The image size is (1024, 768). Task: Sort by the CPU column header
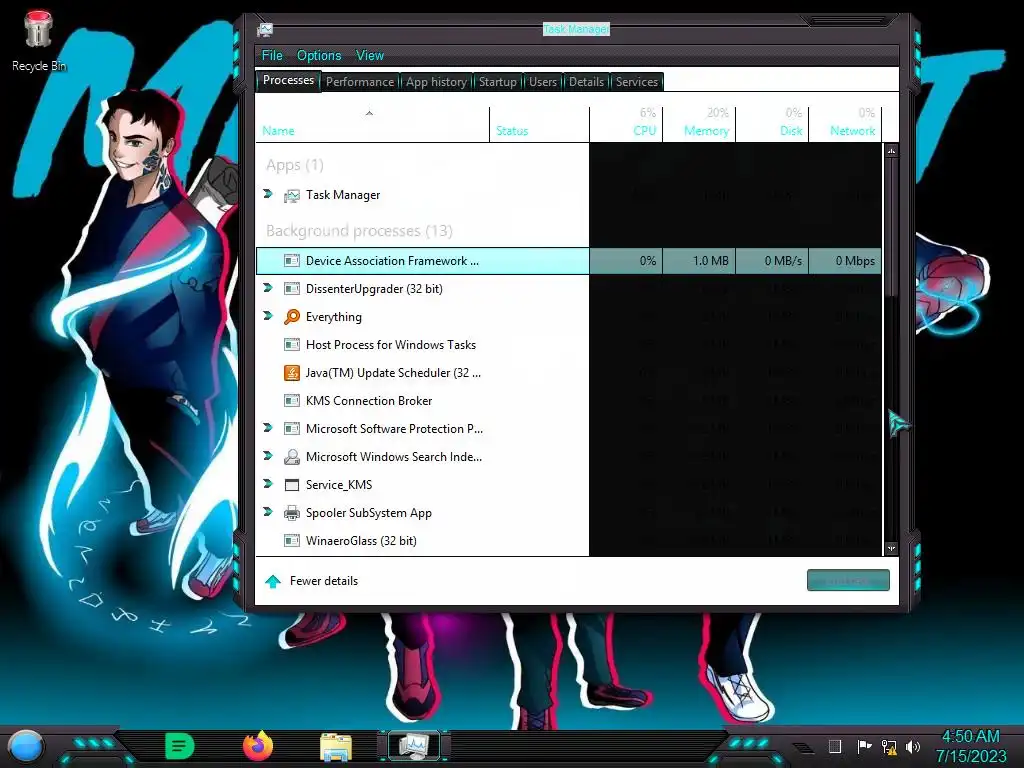point(626,124)
